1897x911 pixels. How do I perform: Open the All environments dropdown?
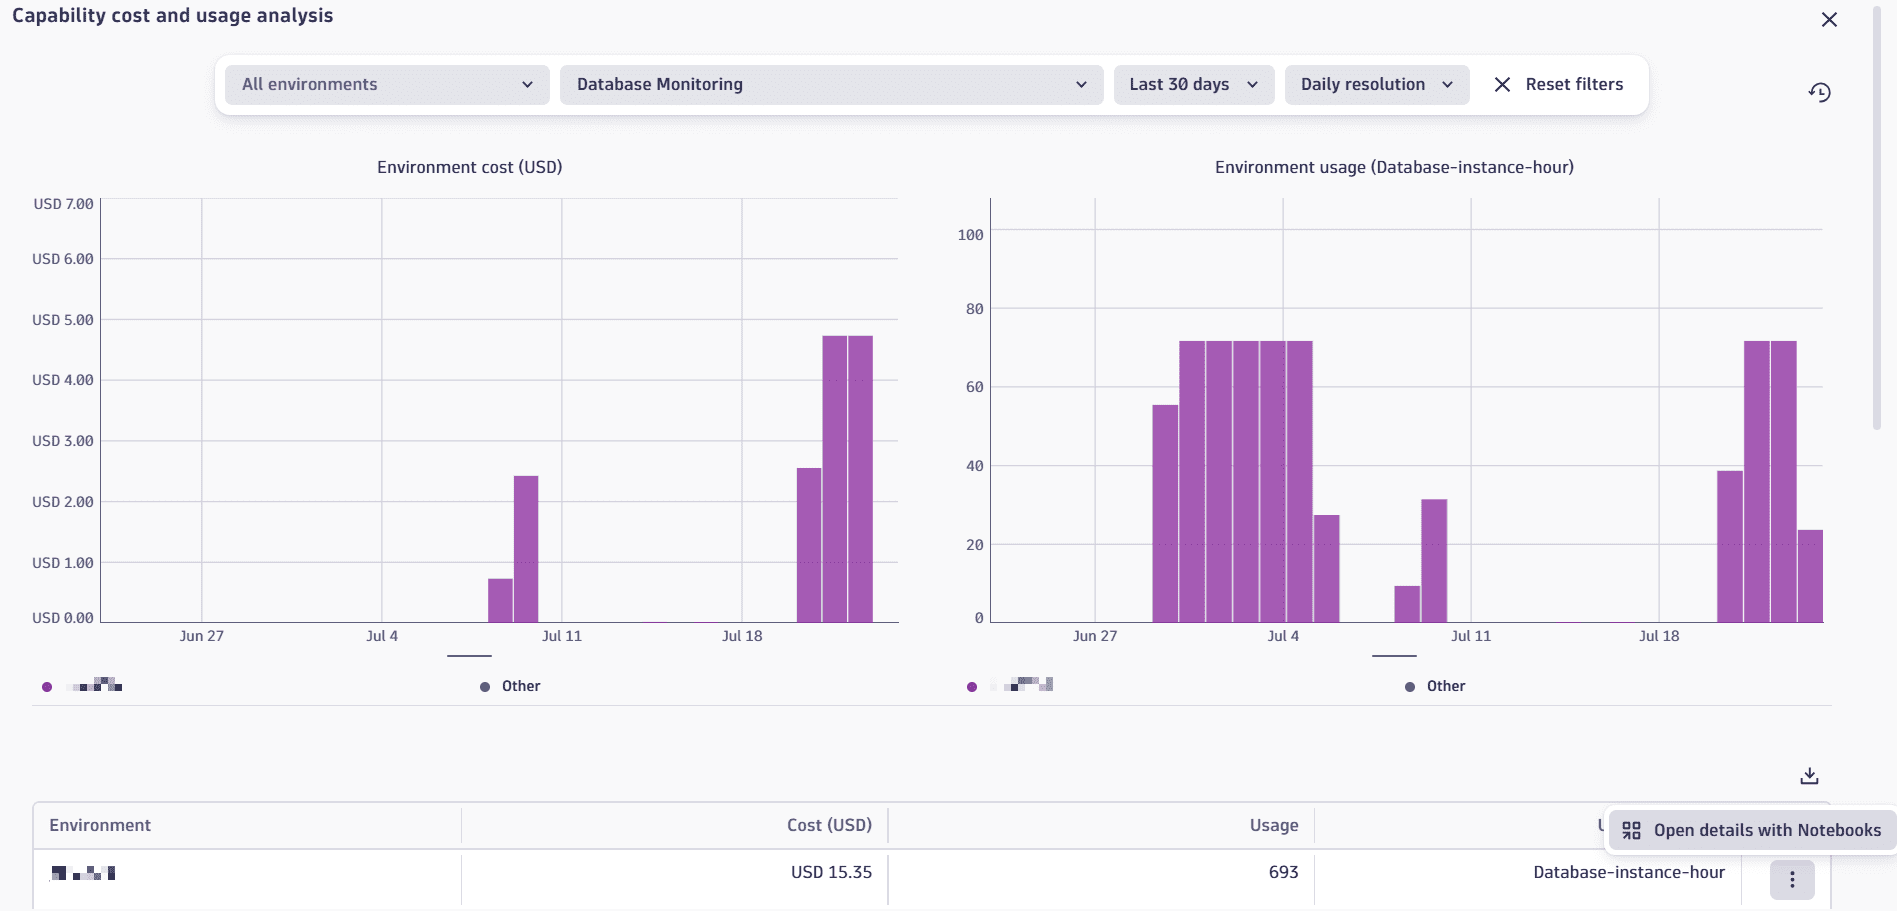coord(387,85)
